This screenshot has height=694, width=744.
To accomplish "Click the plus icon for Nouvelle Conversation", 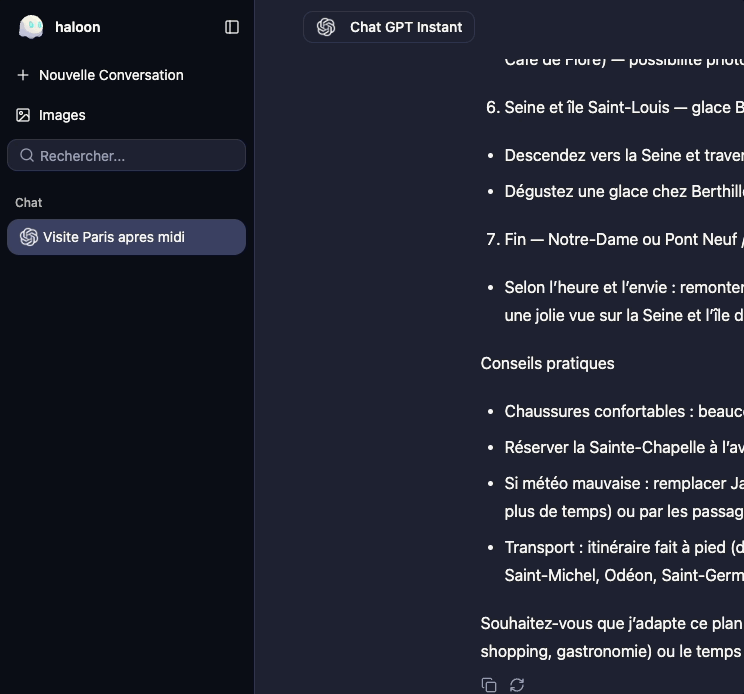I will pyautogui.click(x=23, y=75).
